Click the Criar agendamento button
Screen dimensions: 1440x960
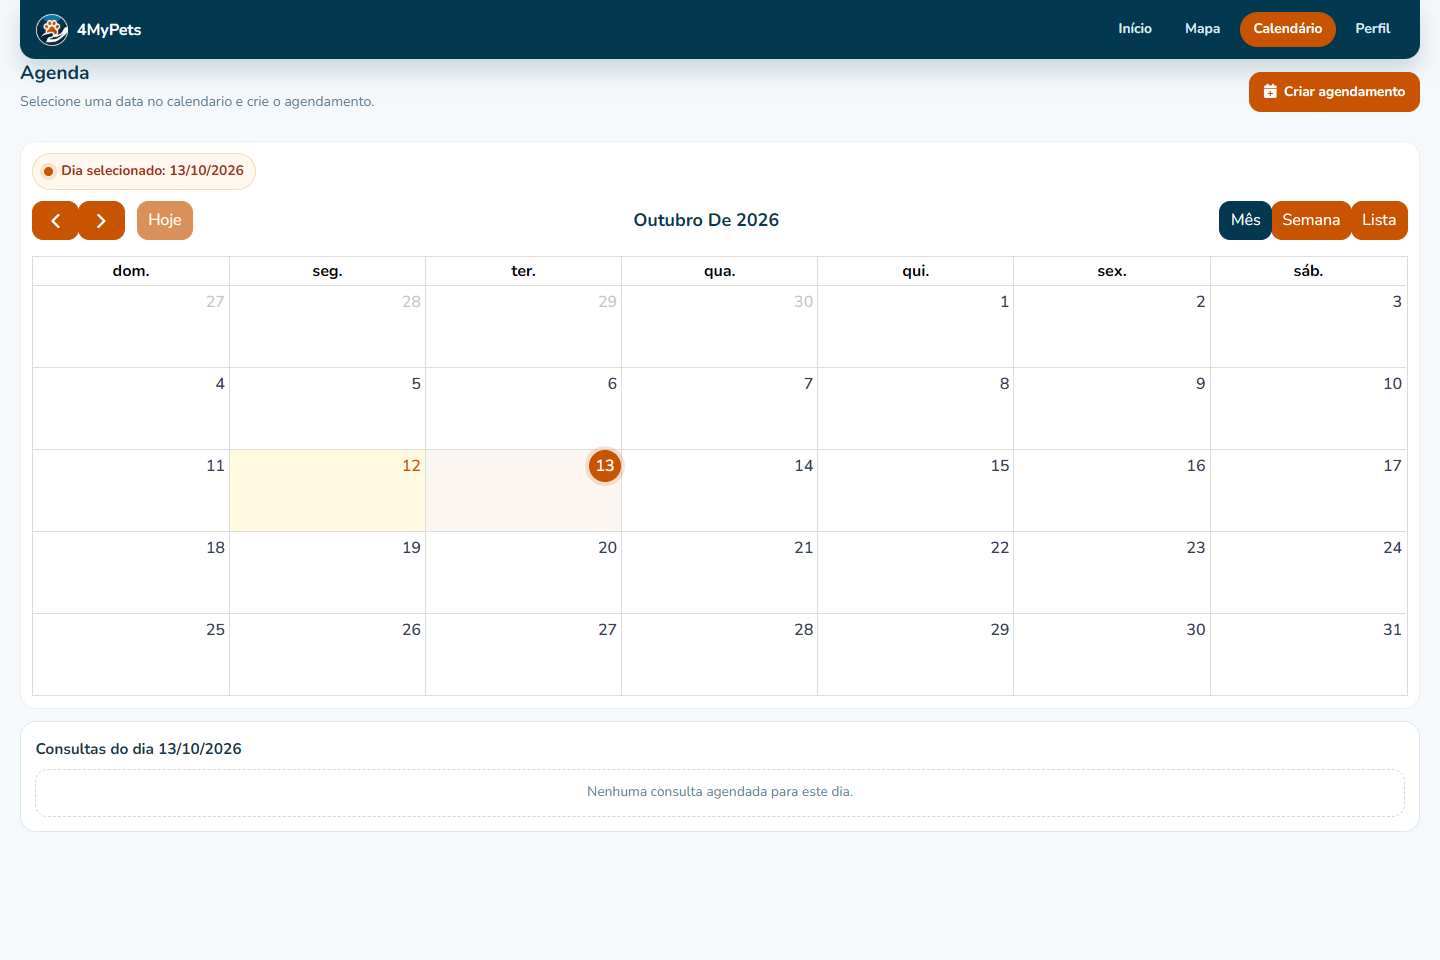click(x=1334, y=92)
